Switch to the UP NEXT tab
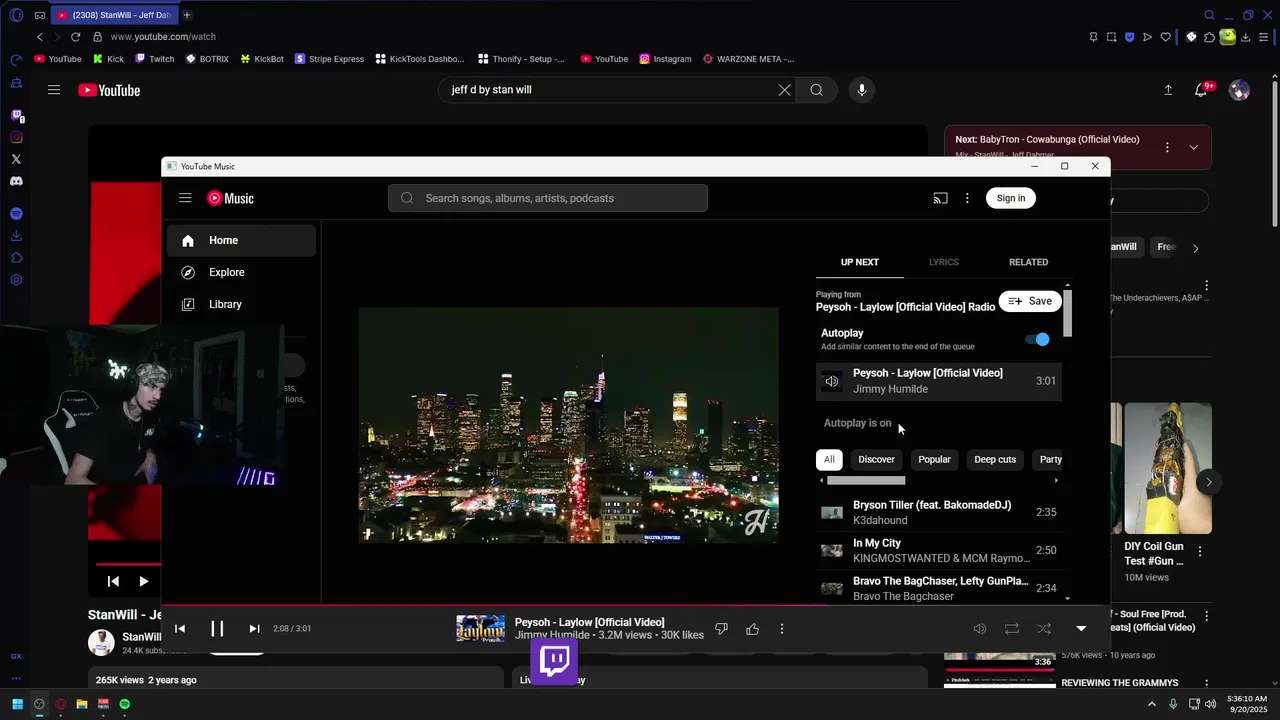 pos(860,262)
